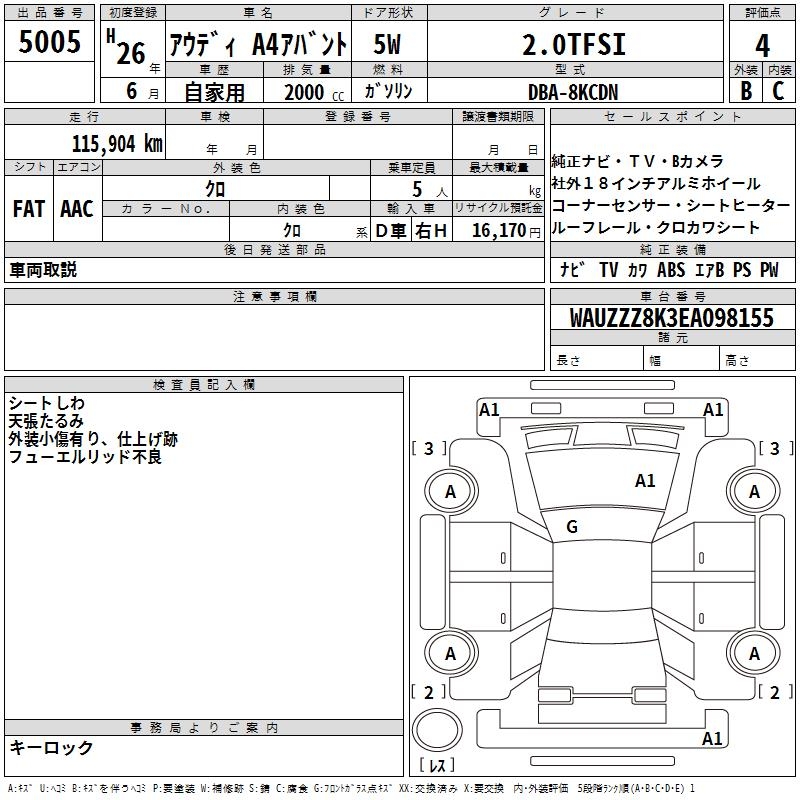Select the A1 mark on the hood

point(645,481)
